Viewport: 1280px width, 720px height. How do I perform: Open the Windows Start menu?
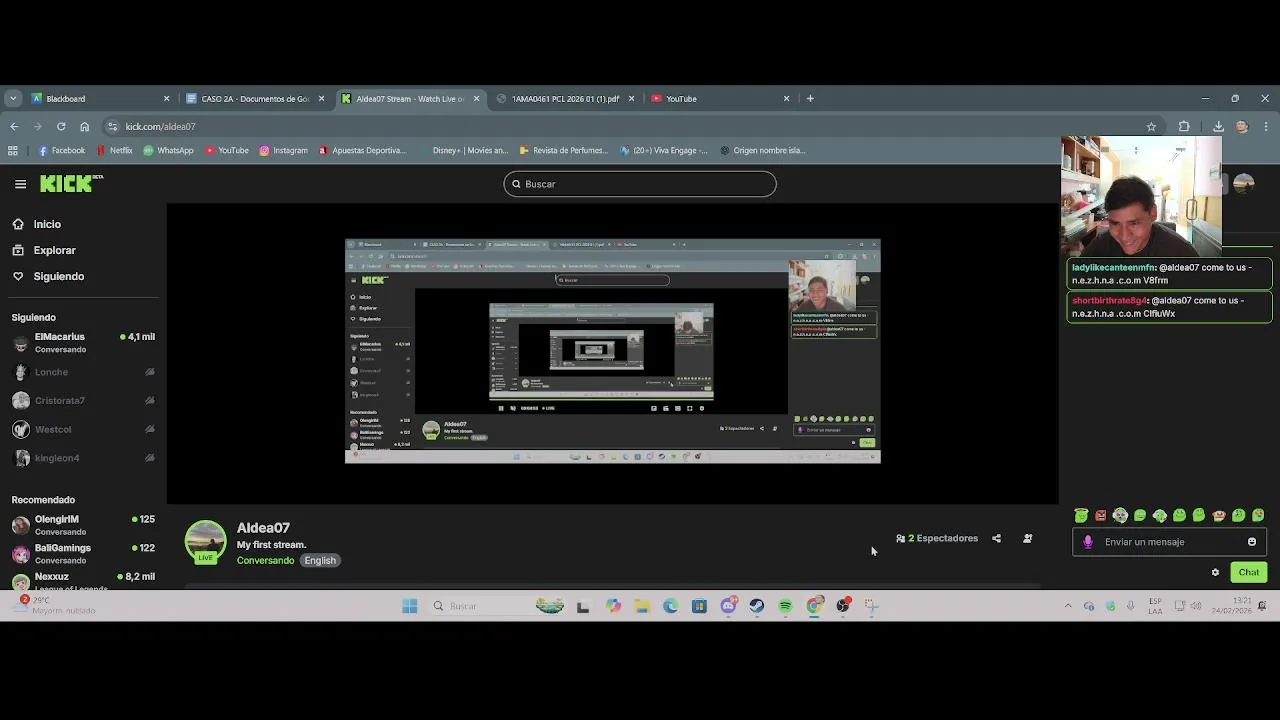409,606
